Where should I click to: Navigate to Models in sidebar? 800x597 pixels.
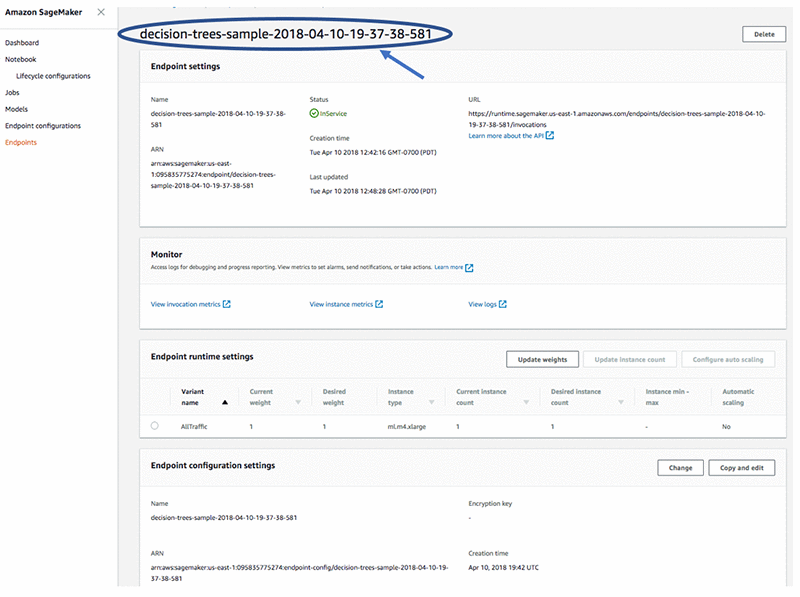pyautogui.click(x=16, y=109)
